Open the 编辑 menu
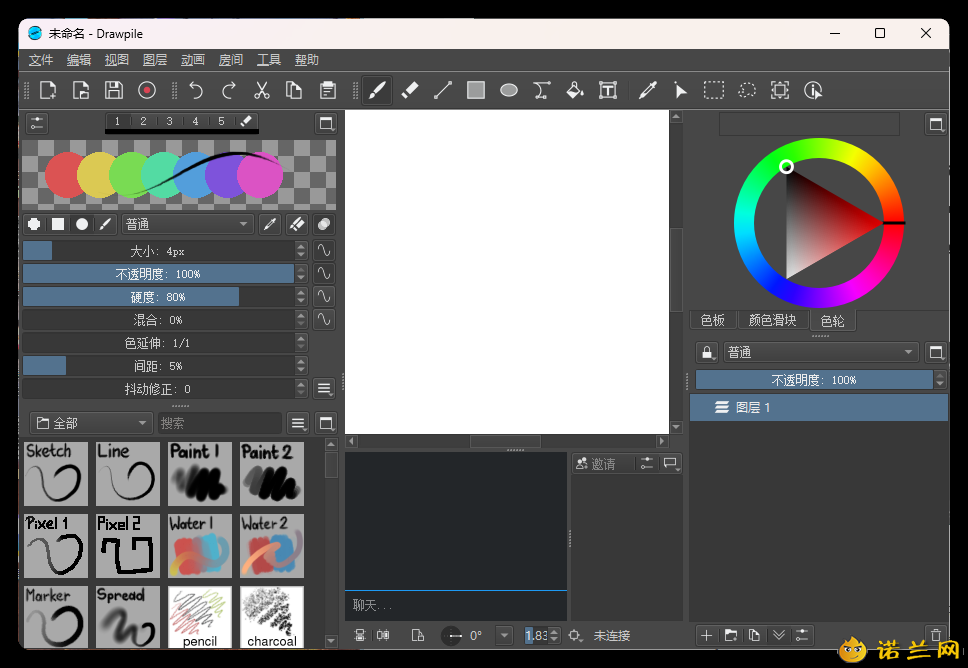968x668 pixels. 79,60
